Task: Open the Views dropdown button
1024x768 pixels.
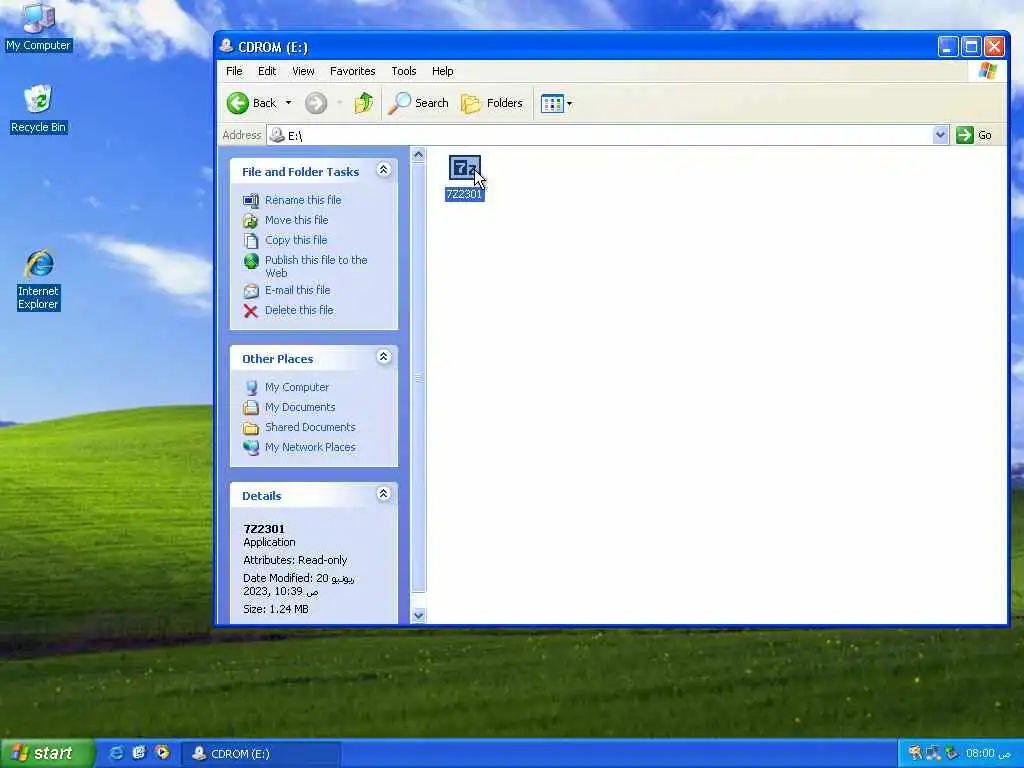Action: tap(556, 103)
